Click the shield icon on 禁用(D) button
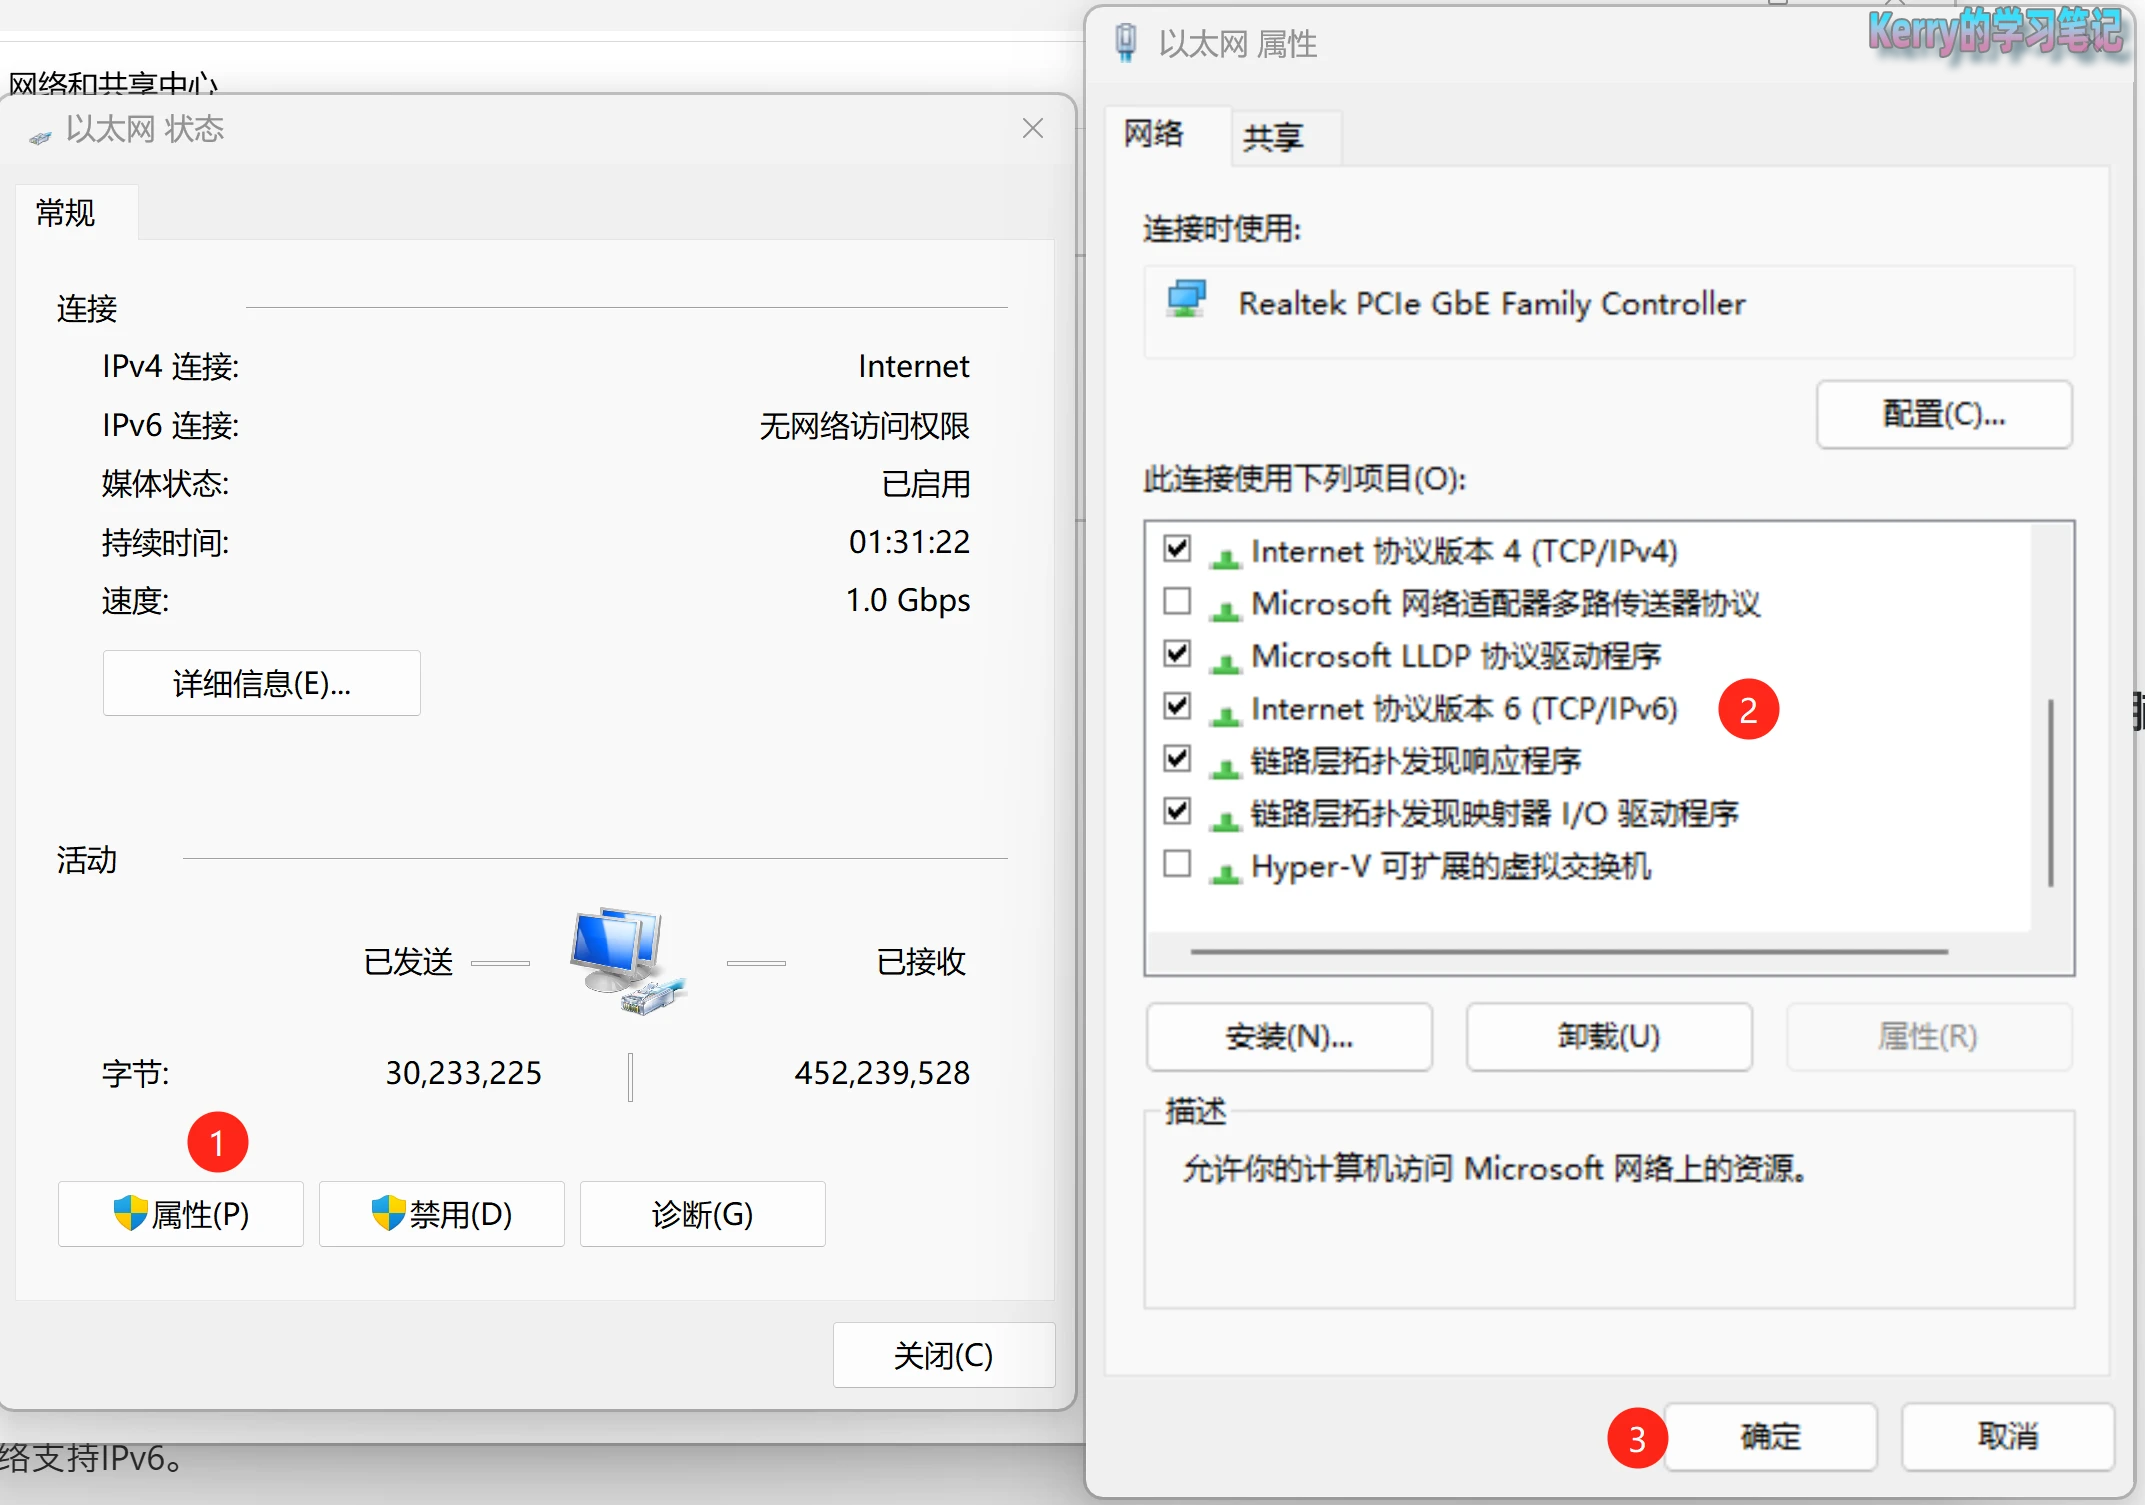Screen dimensions: 2145x1505 [388, 1213]
